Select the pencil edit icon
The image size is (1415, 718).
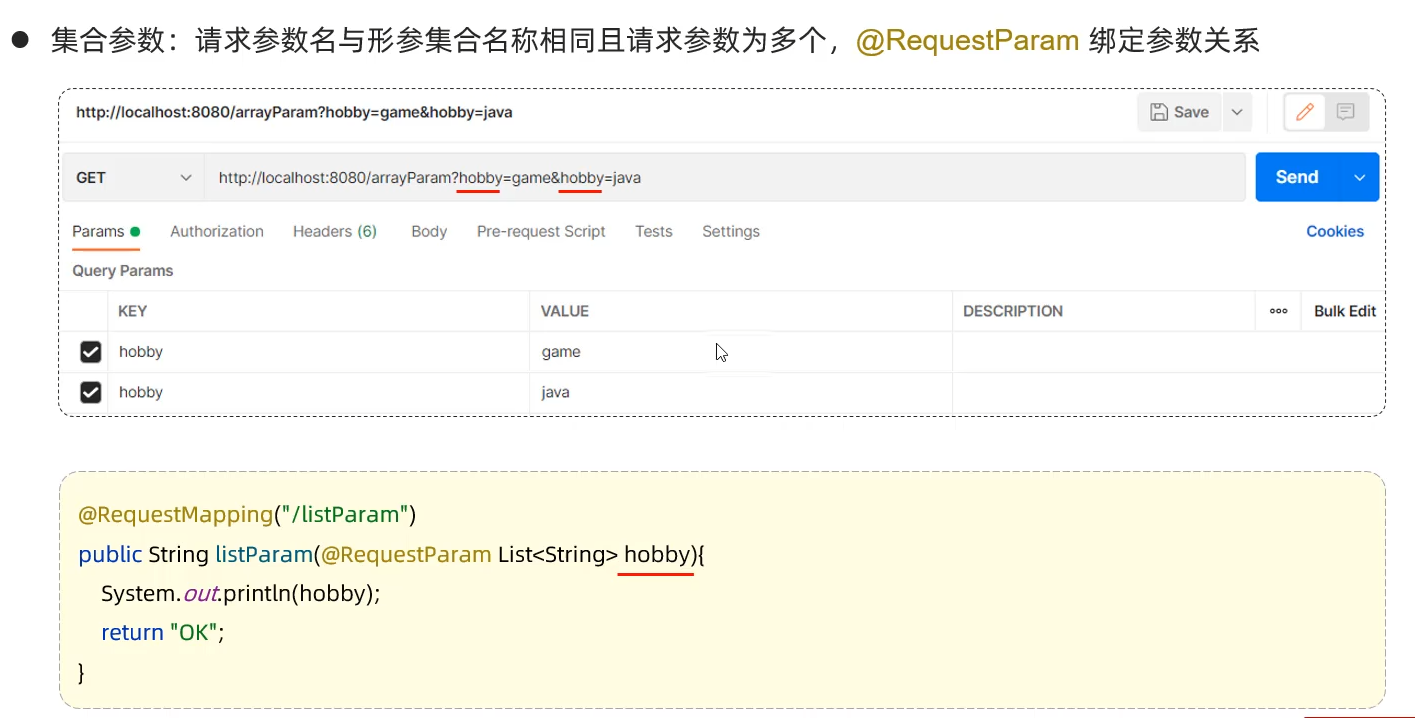[x=1303, y=111]
